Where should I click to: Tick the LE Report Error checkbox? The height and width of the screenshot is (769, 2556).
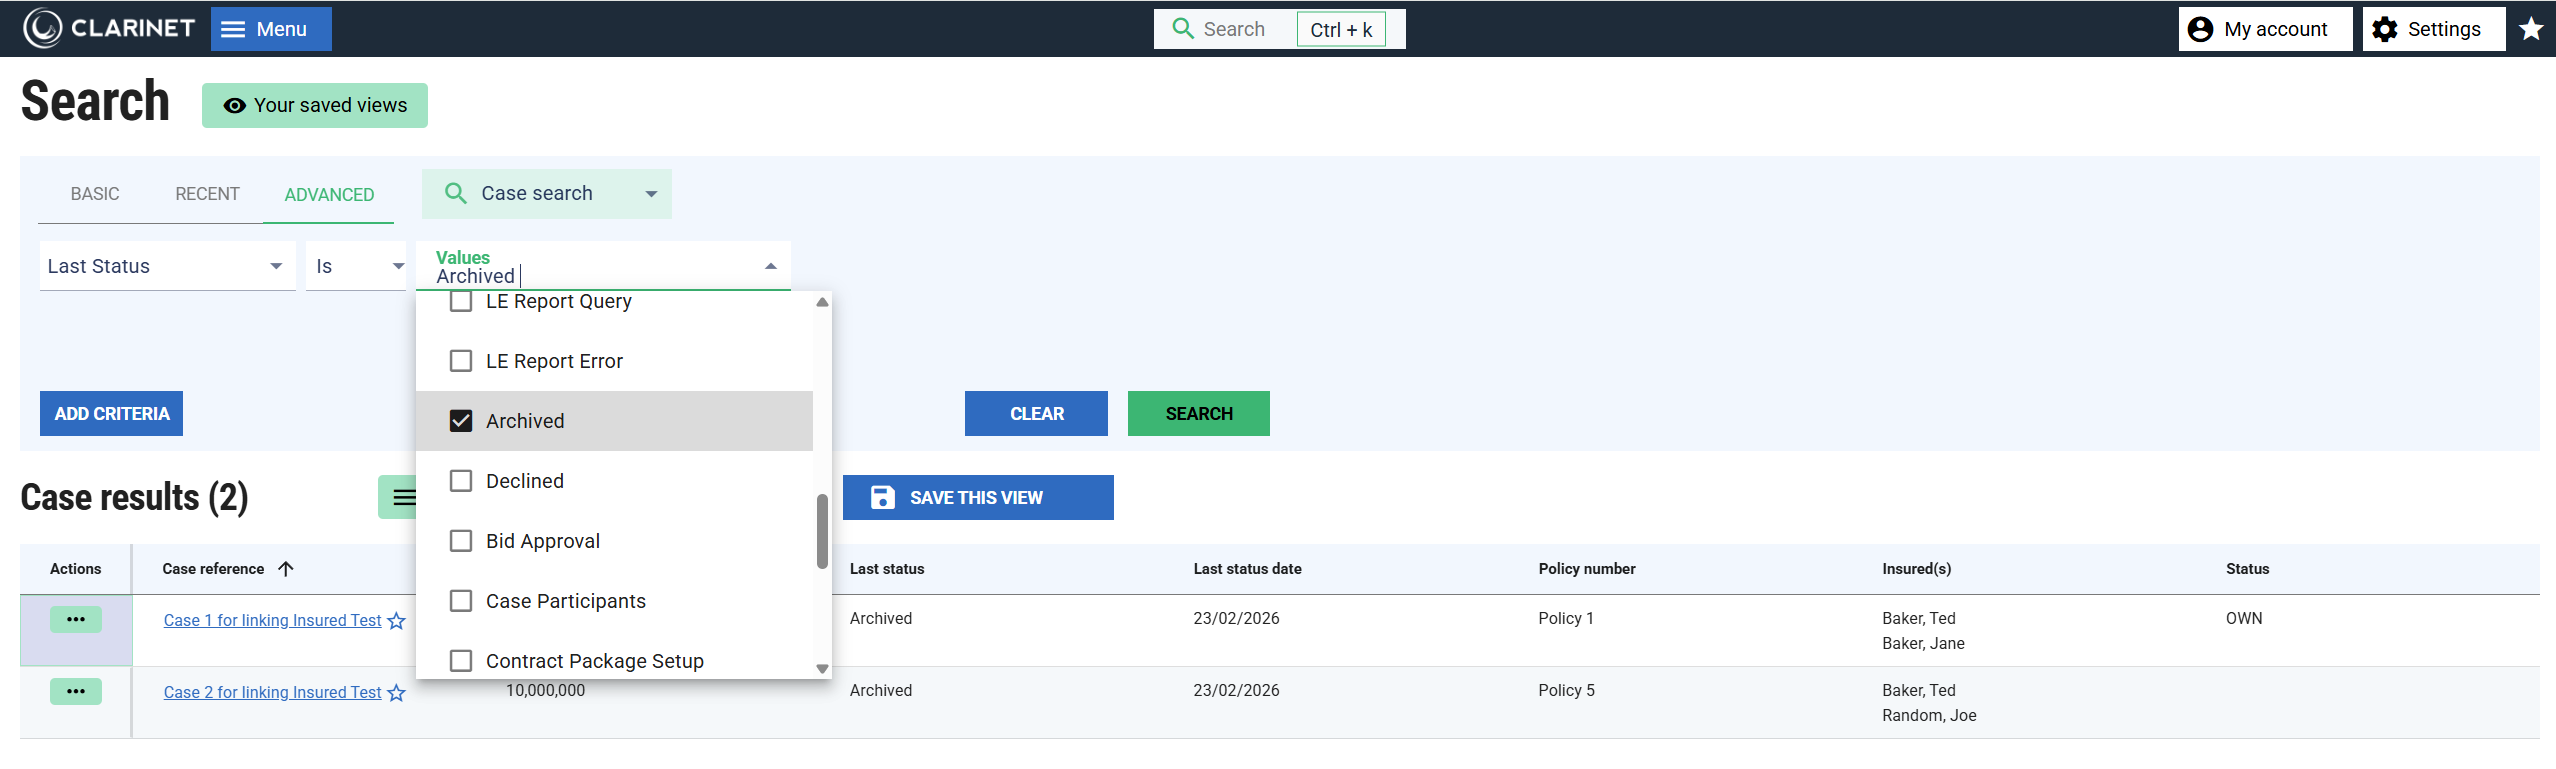[x=461, y=361]
